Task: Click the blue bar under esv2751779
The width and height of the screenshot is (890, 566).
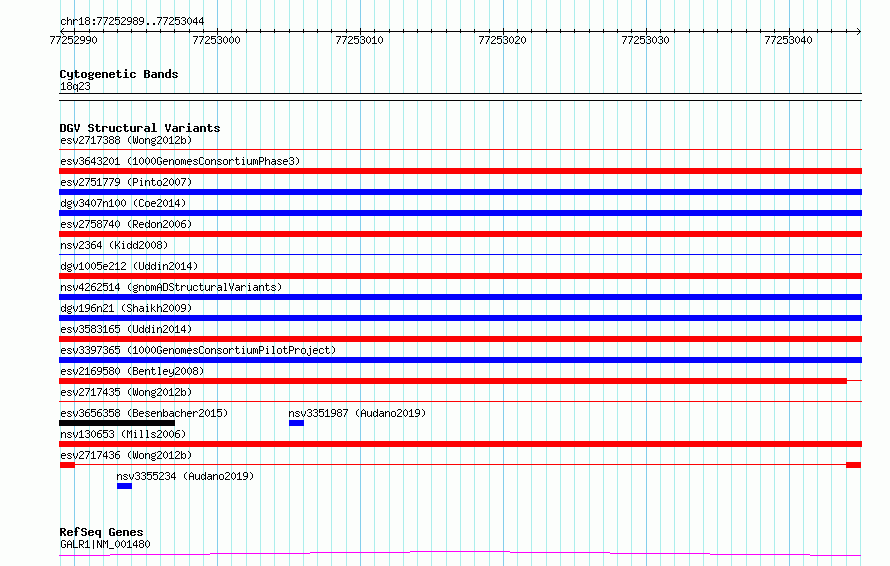Action: click(460, 192)
